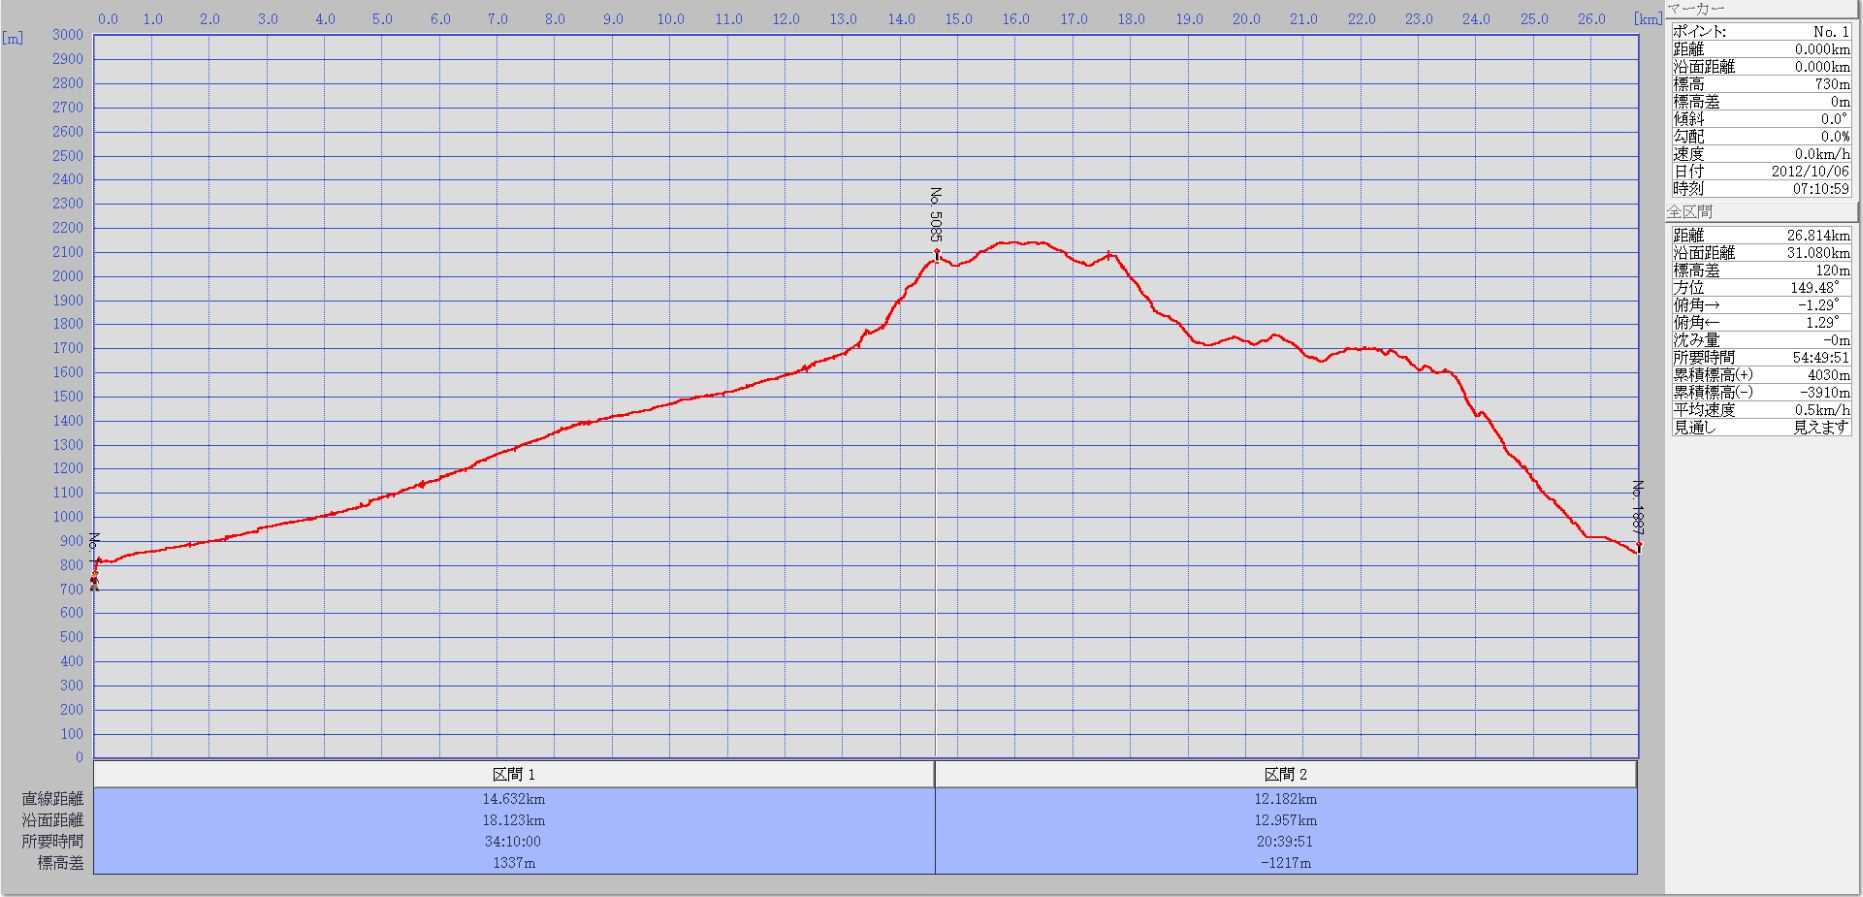The width and height of the screenshot is (1863, 897).
Task: Click the 34:10:00 duration cell
Action: (514, 841)
